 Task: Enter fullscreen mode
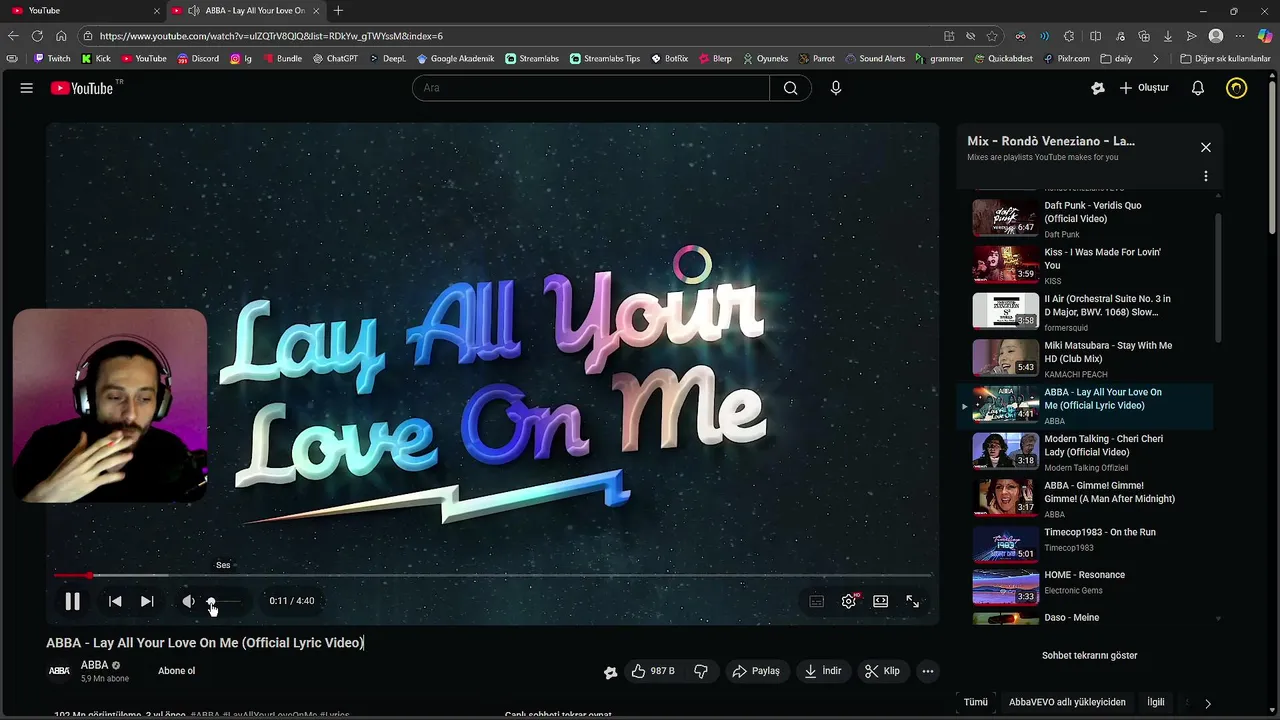[x=913, y=601]
